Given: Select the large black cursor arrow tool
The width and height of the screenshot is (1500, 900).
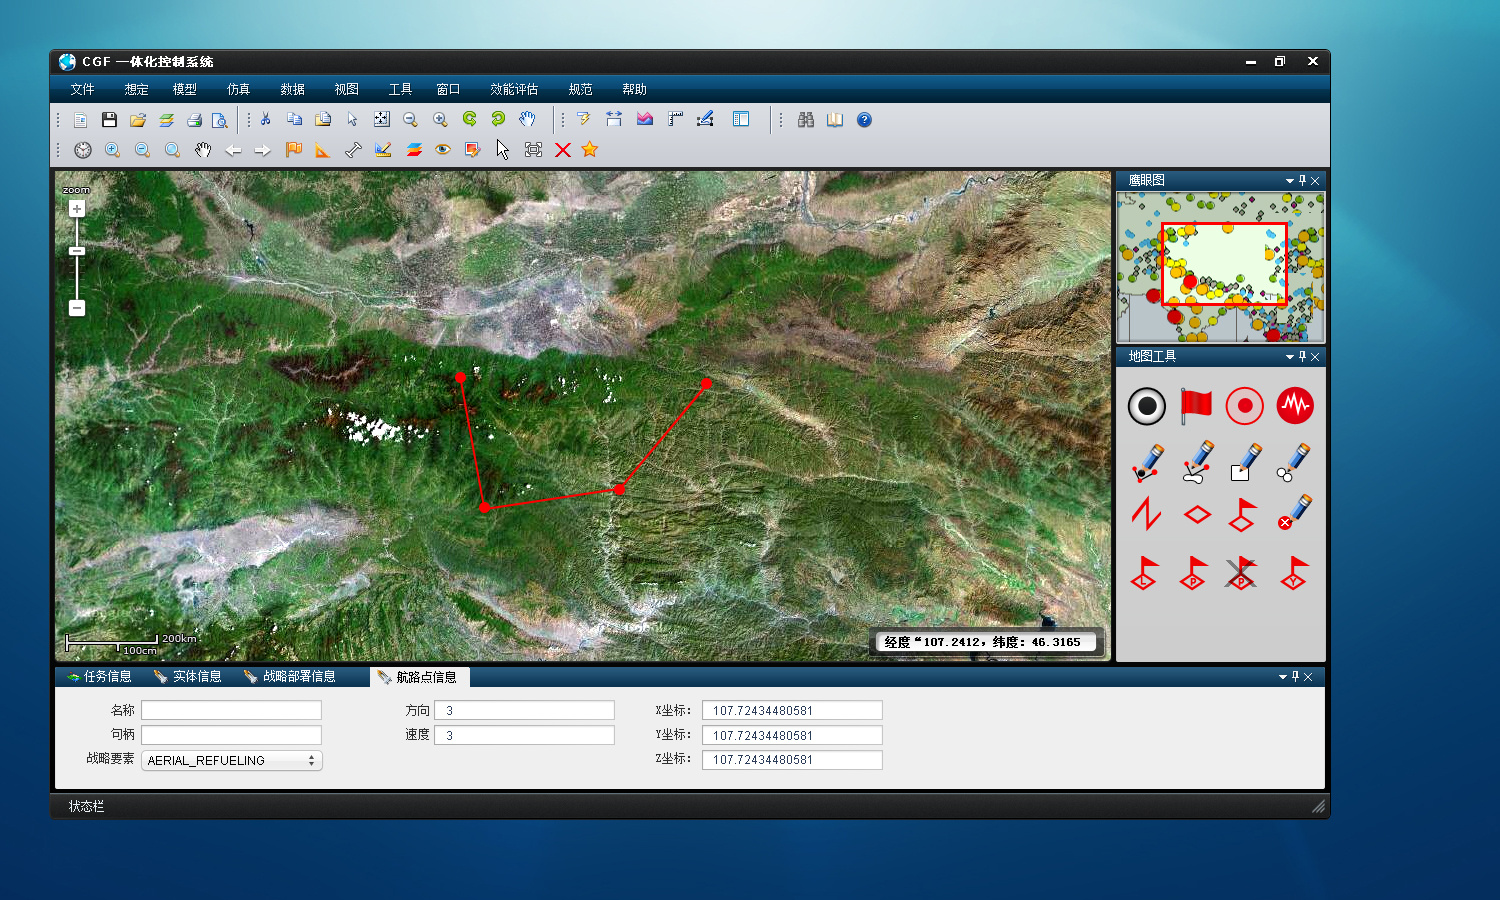Looking at the screenshot, I should (x=503, y=150).
